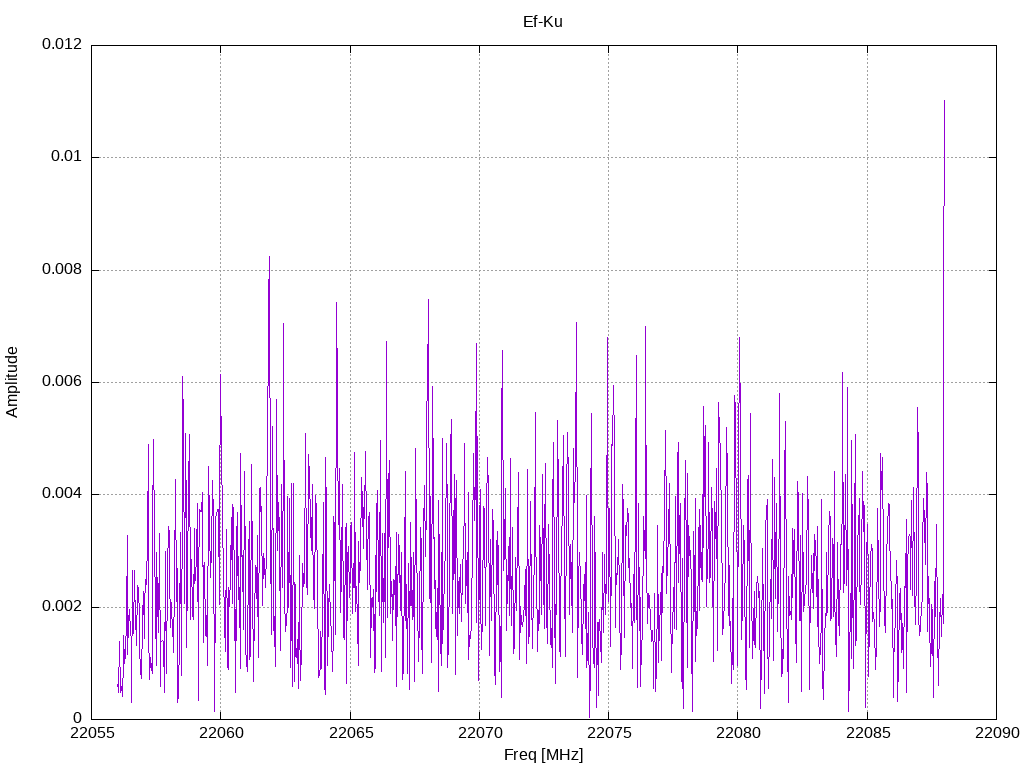Click x-axis tick value 22090
The image size is (1024, 768).
pyautogui.click(x=997, y=733)
